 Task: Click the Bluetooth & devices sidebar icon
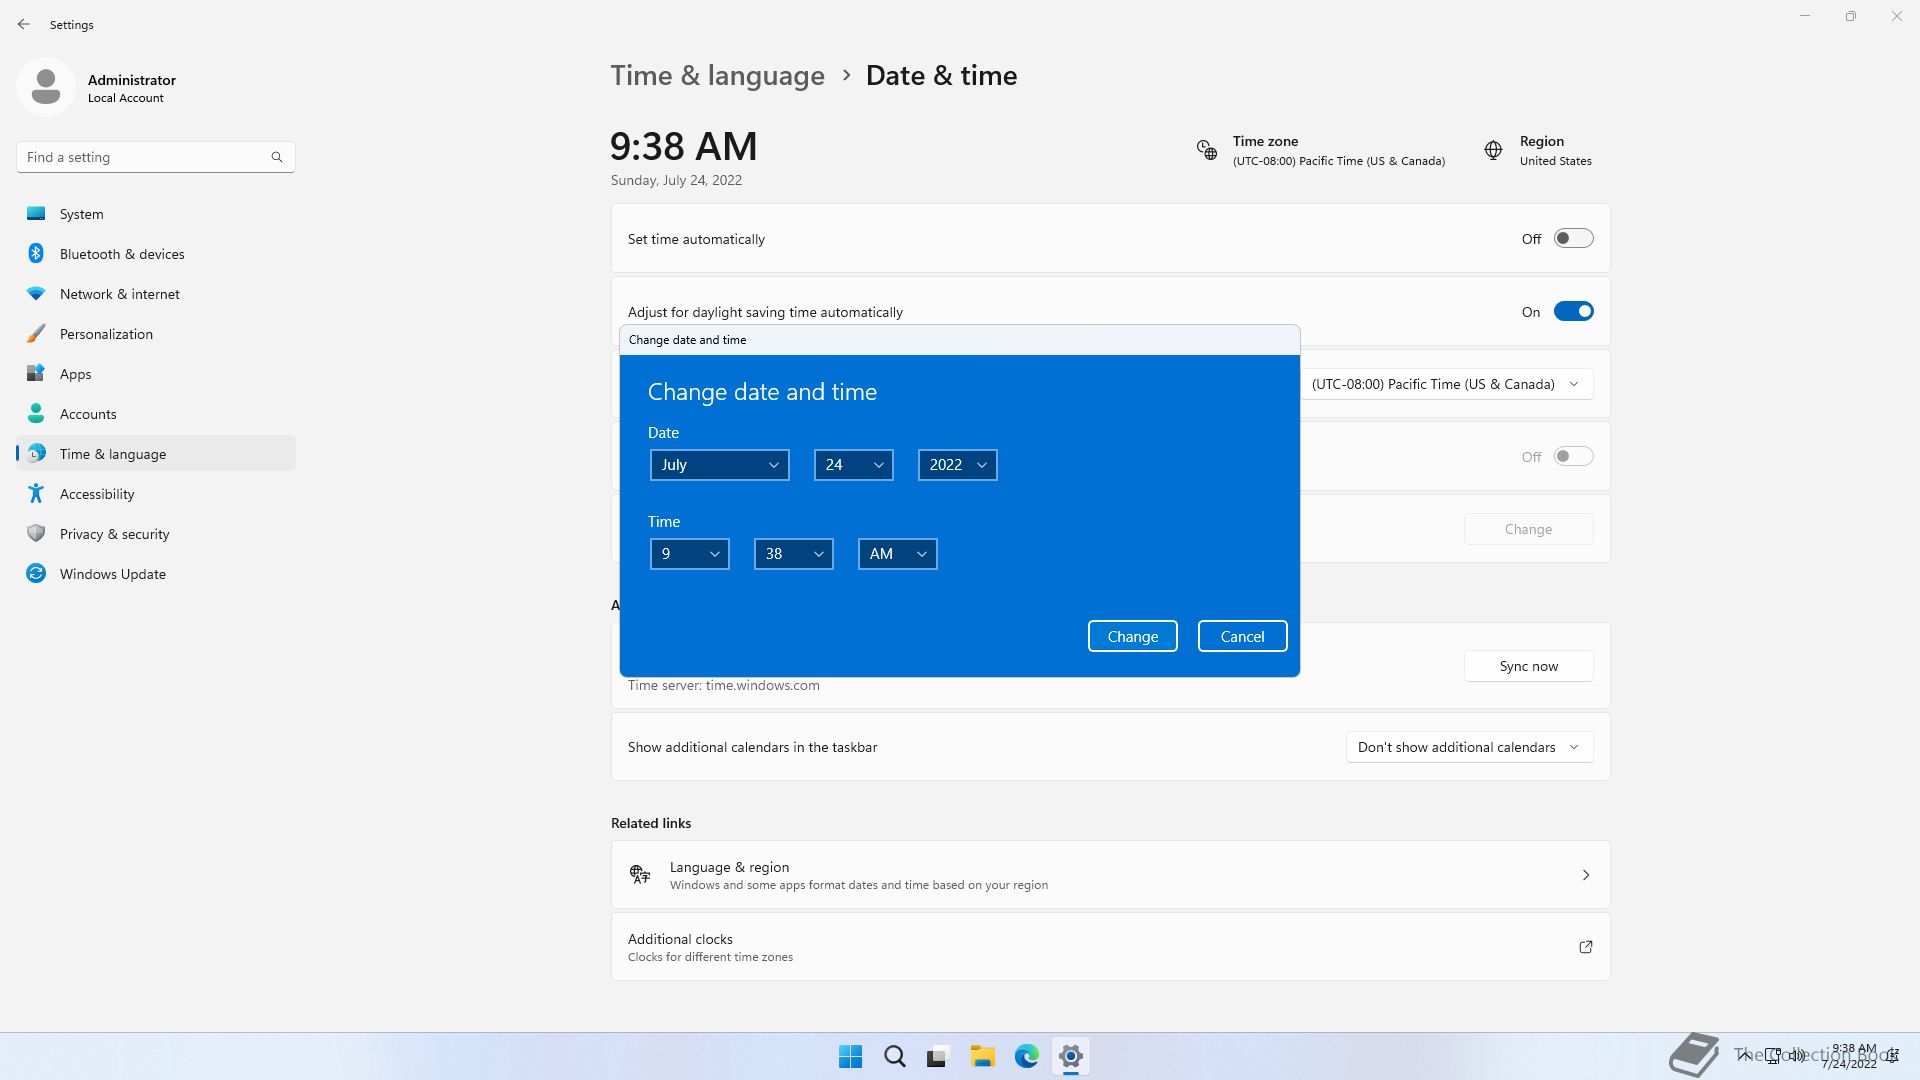[x=36, y=254]
